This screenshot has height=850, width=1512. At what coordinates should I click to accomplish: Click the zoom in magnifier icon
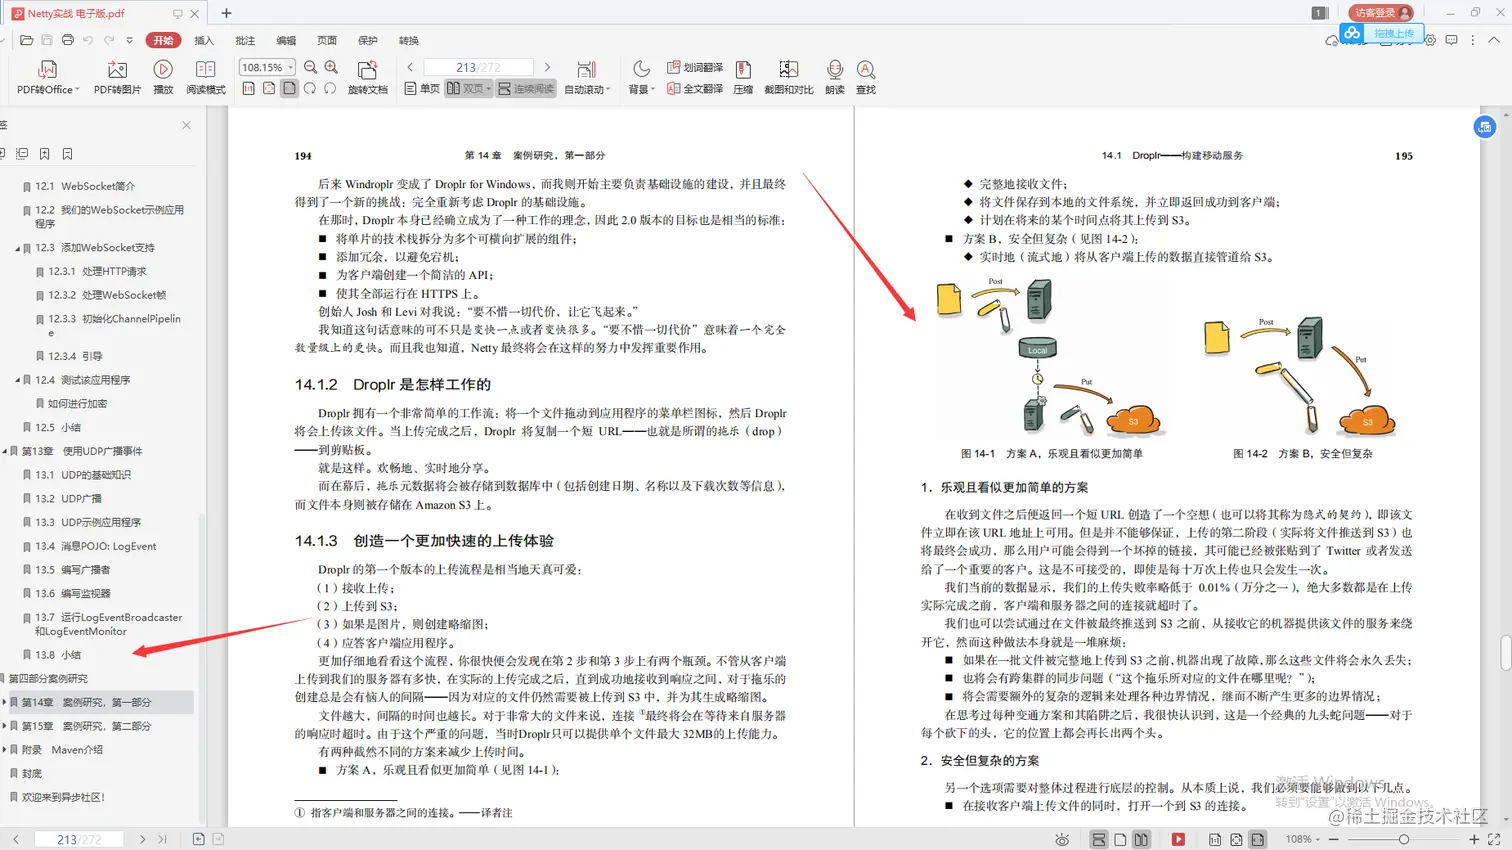pos(331,67)
